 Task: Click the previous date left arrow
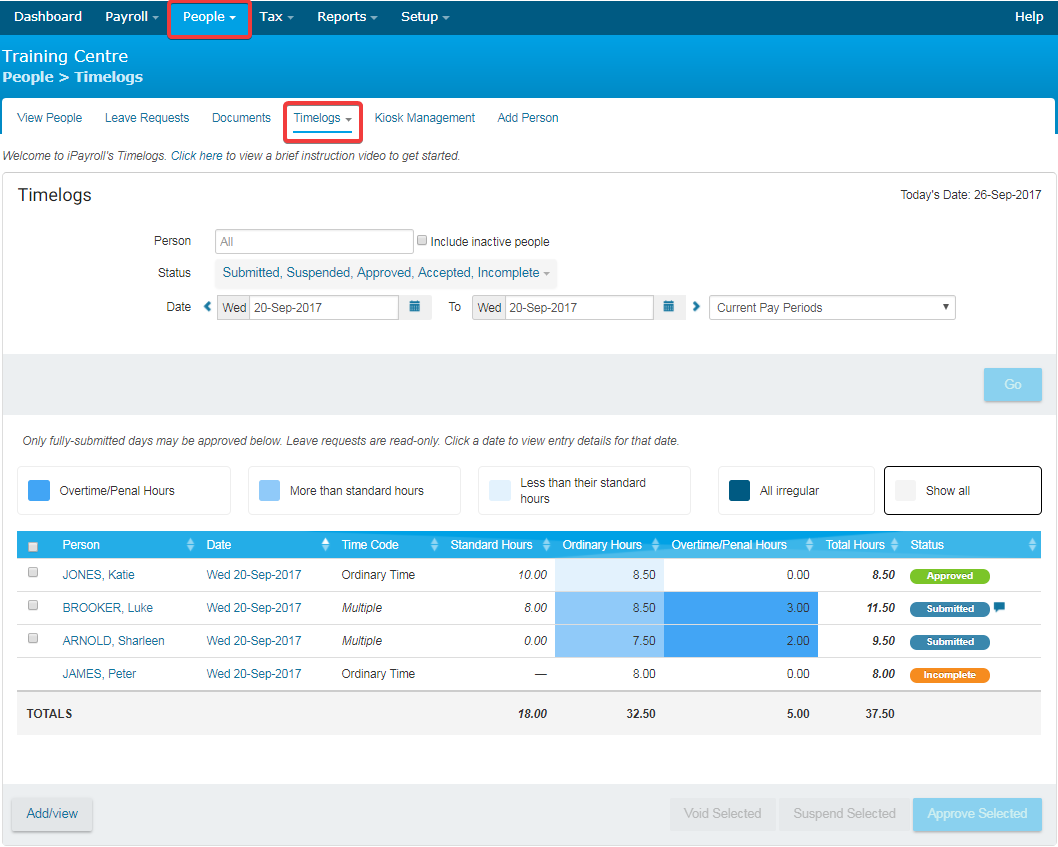pos(208,307)
